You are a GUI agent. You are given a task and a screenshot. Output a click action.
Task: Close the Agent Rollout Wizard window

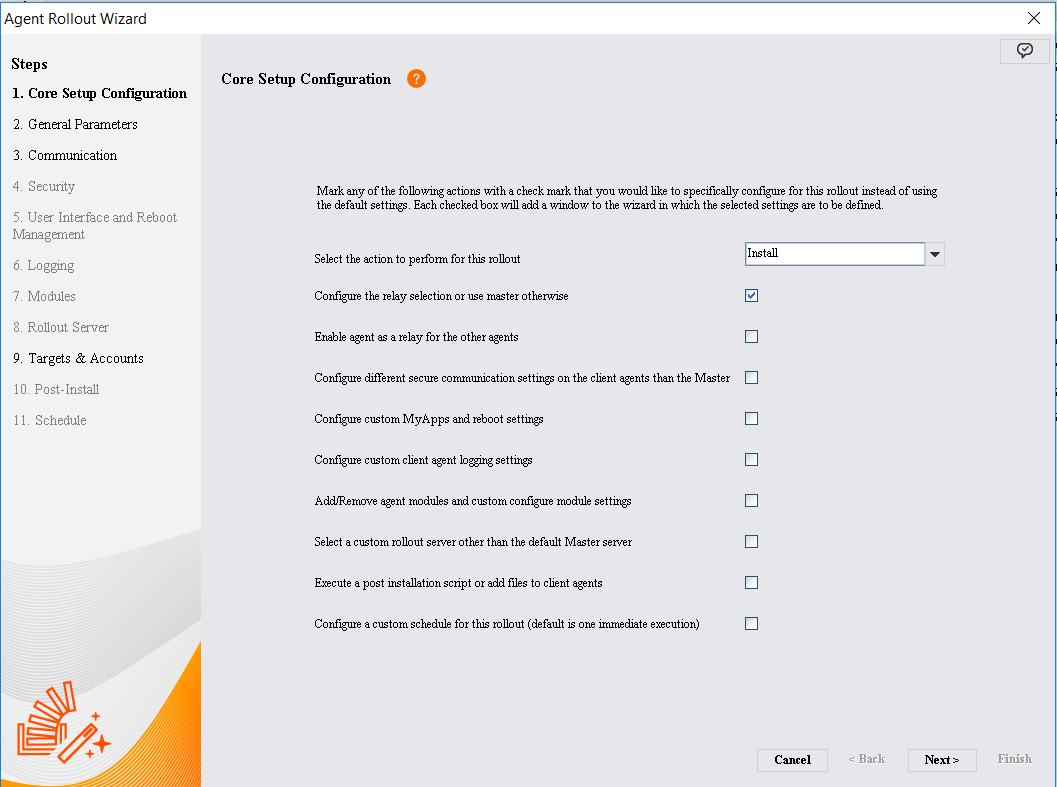tap(1033, 18)
